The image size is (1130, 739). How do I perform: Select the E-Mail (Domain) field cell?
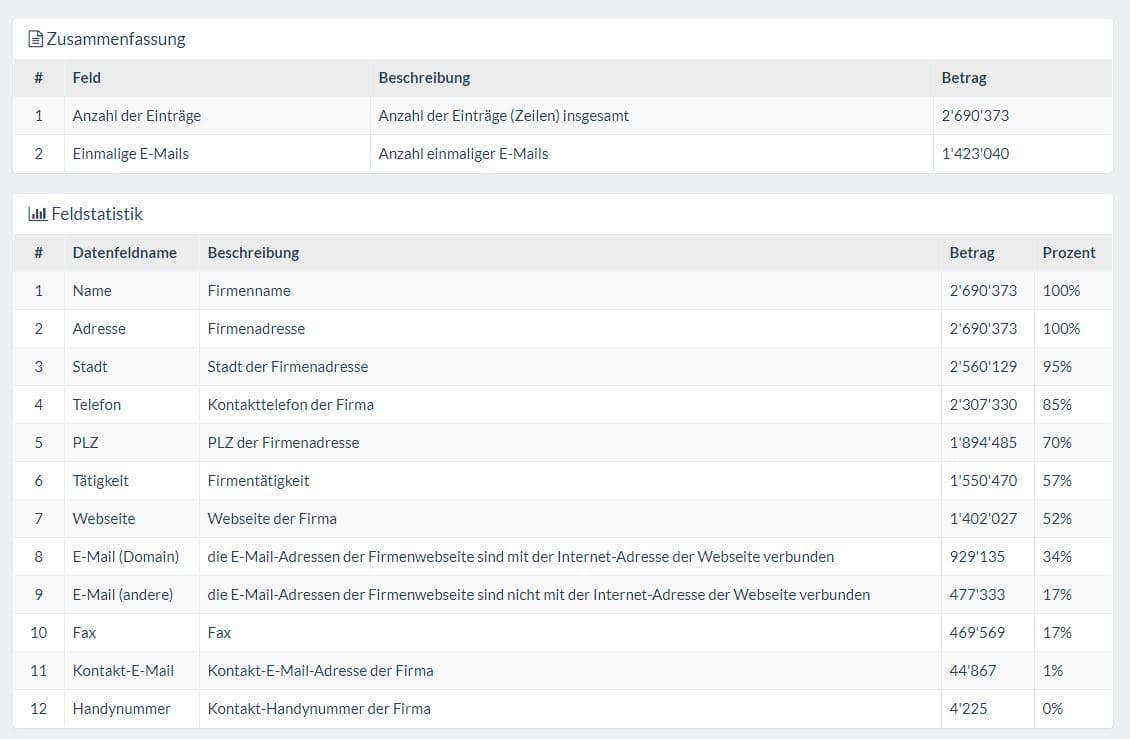126,557
